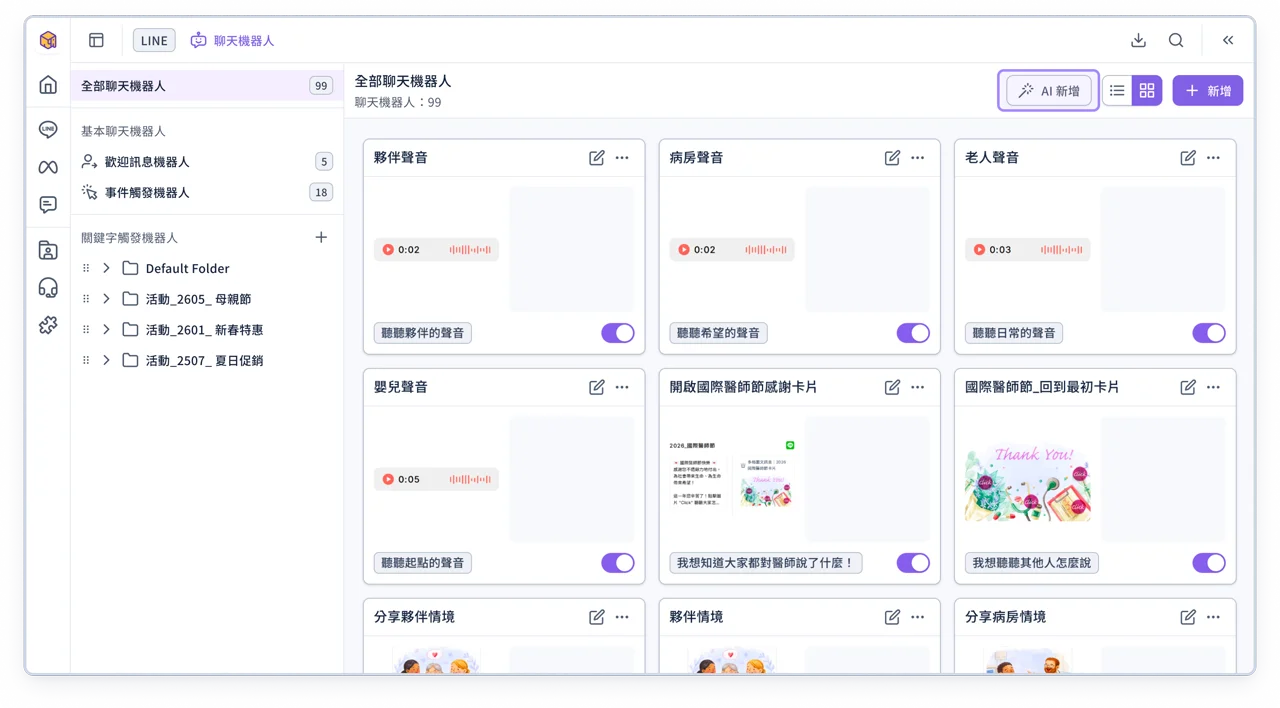This screenshot has height=708, width=1280.
Task: Edit the 分享夥伴情境 card
Action: tap(597, 617)
